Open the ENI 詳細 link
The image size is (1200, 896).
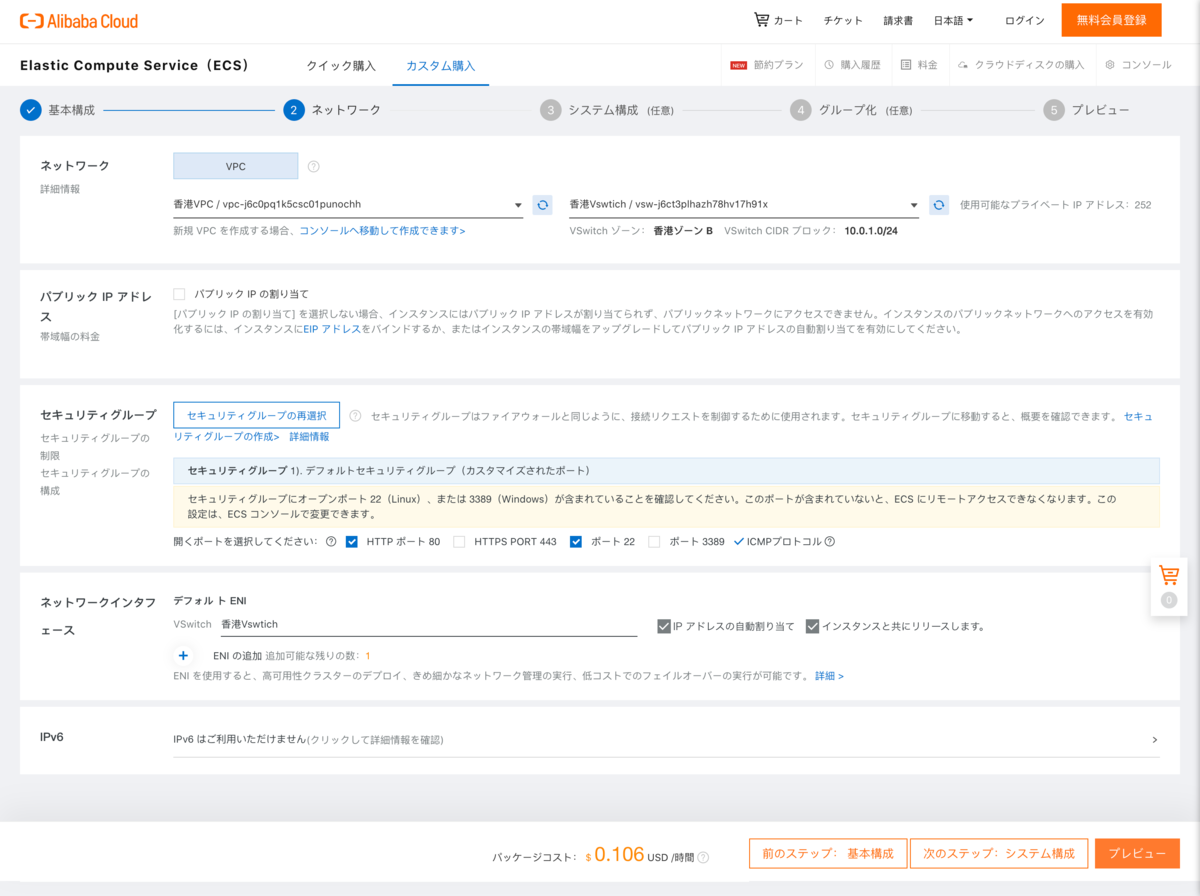tap(829, 676)
